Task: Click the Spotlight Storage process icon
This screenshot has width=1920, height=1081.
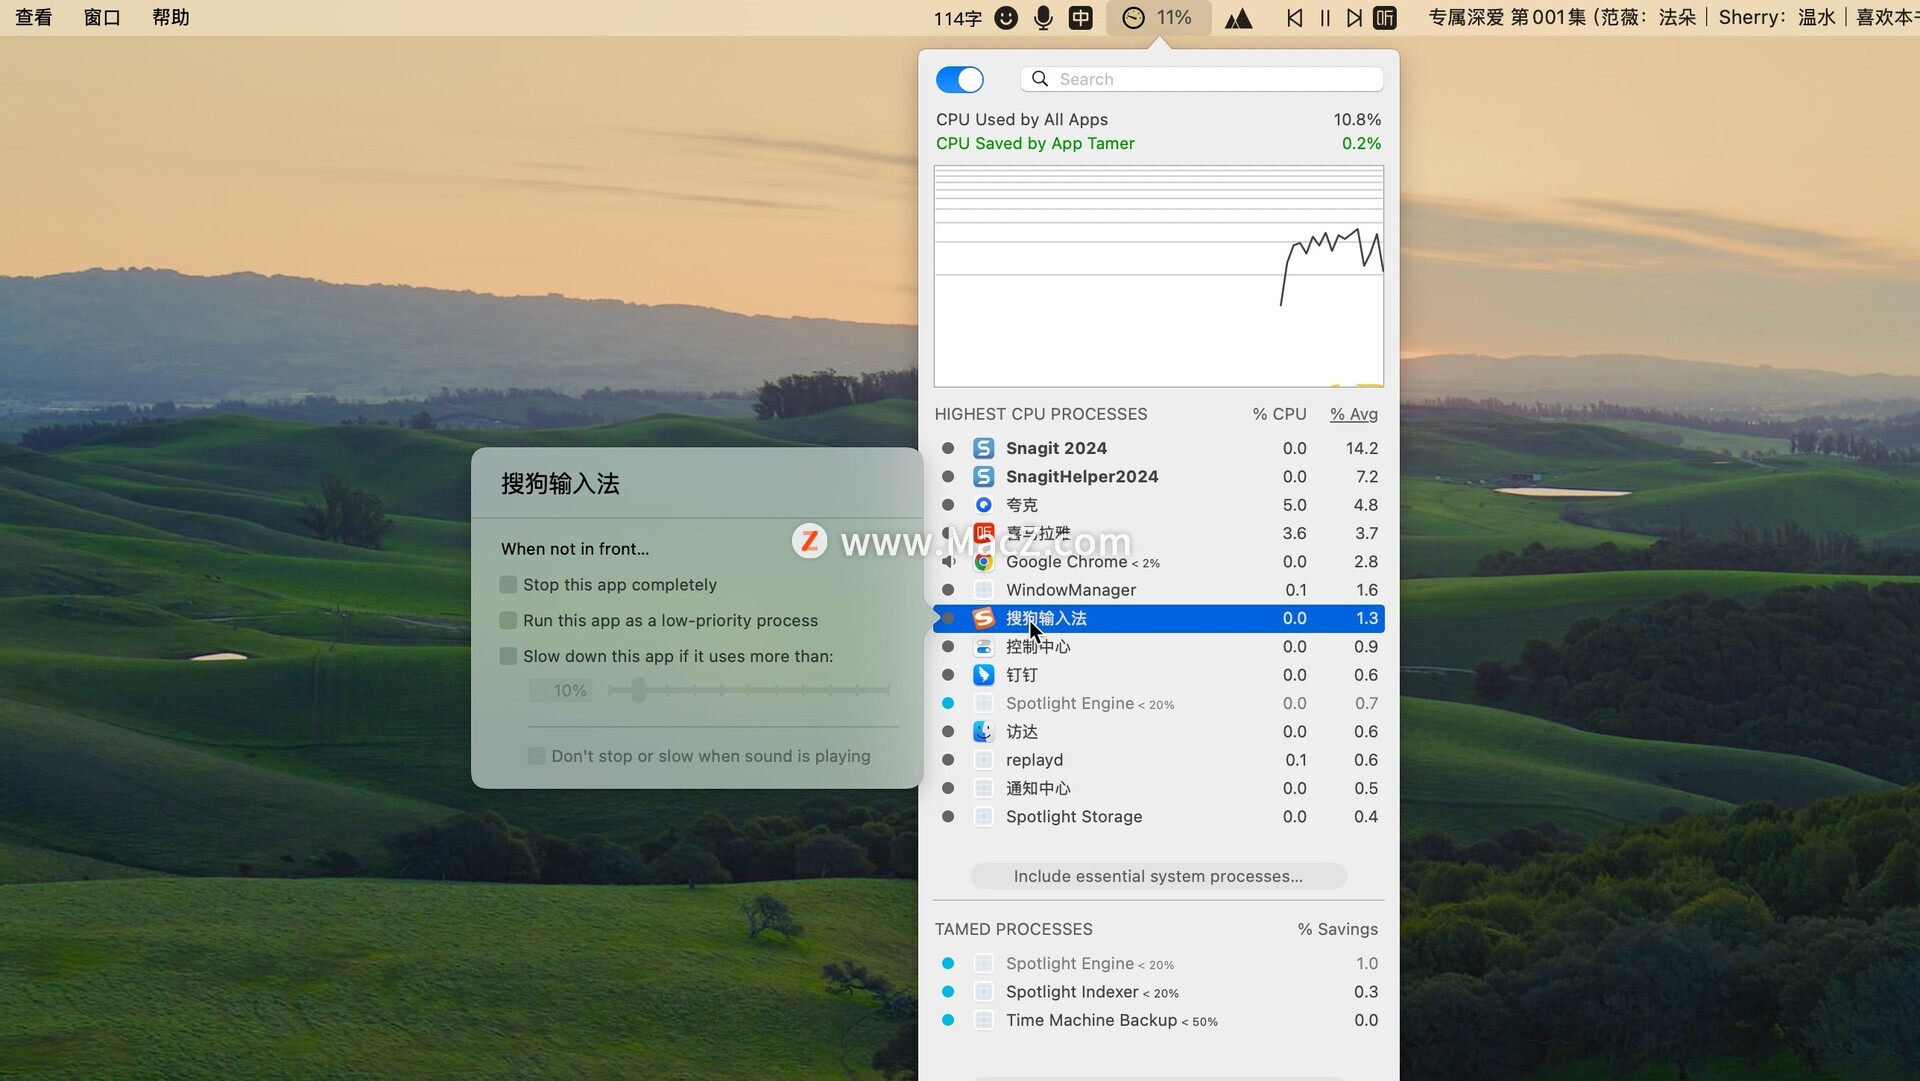Action: [x=984, y=817]
